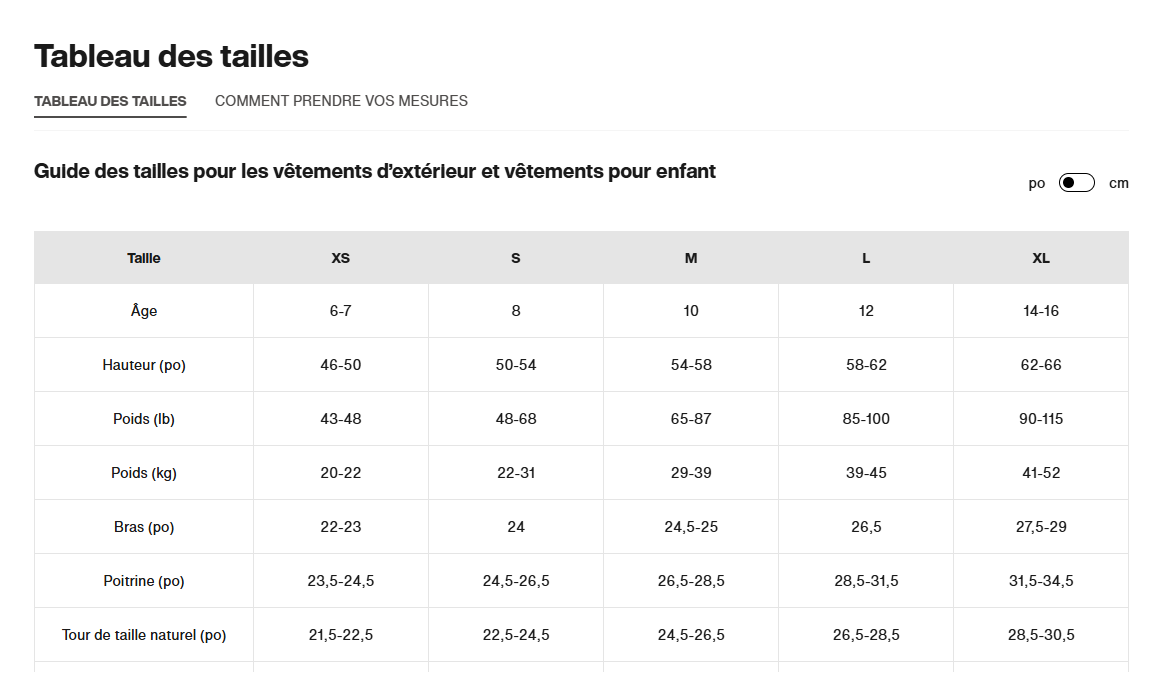Click the Taille header cell
This screenshot has height=677, width=1170.
tap(144, 258)
